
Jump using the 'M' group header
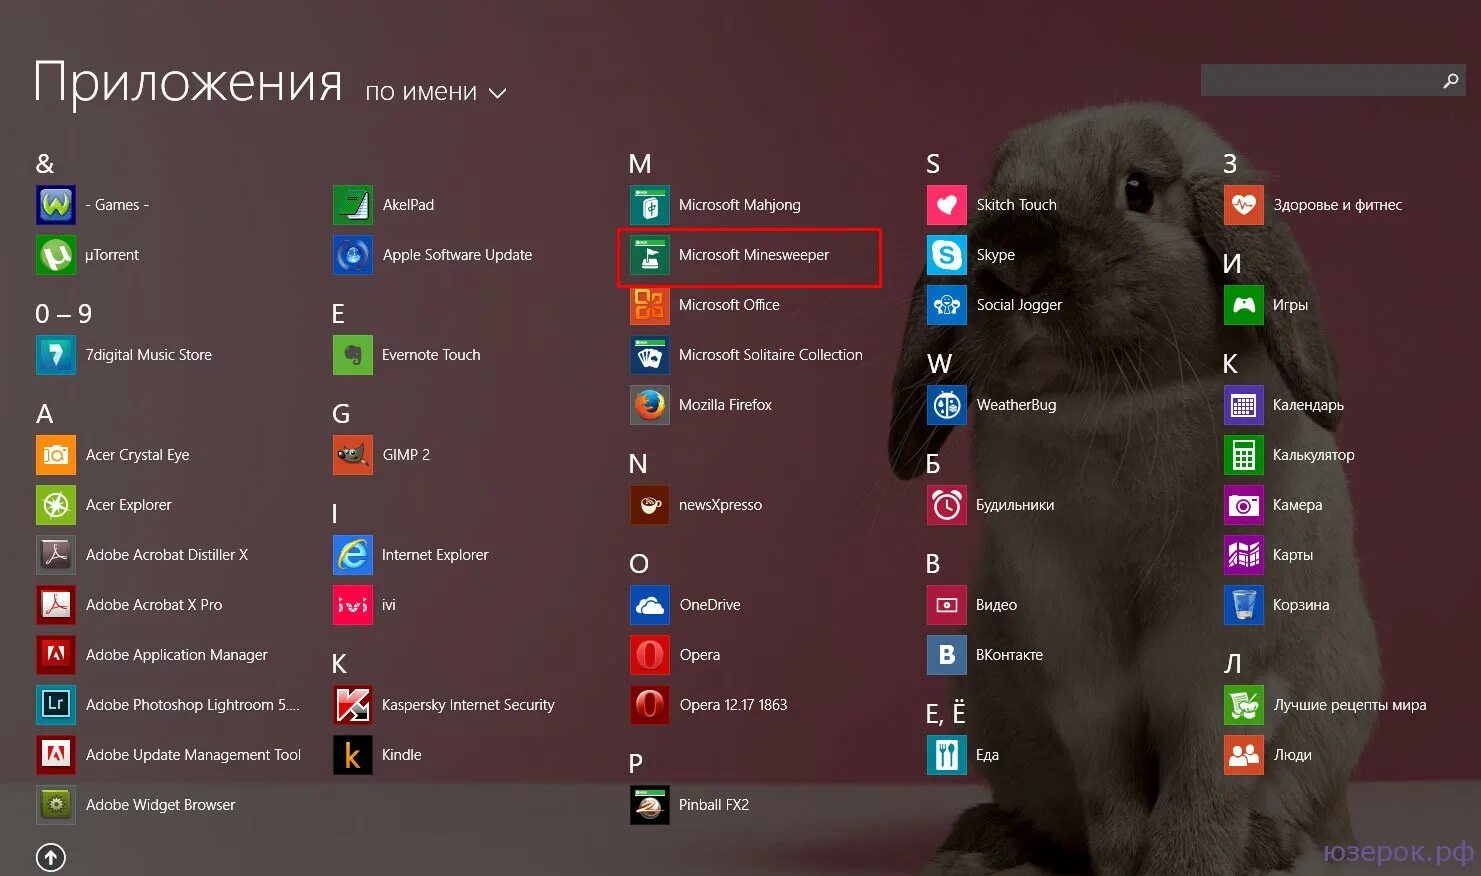tap(640, 164)
